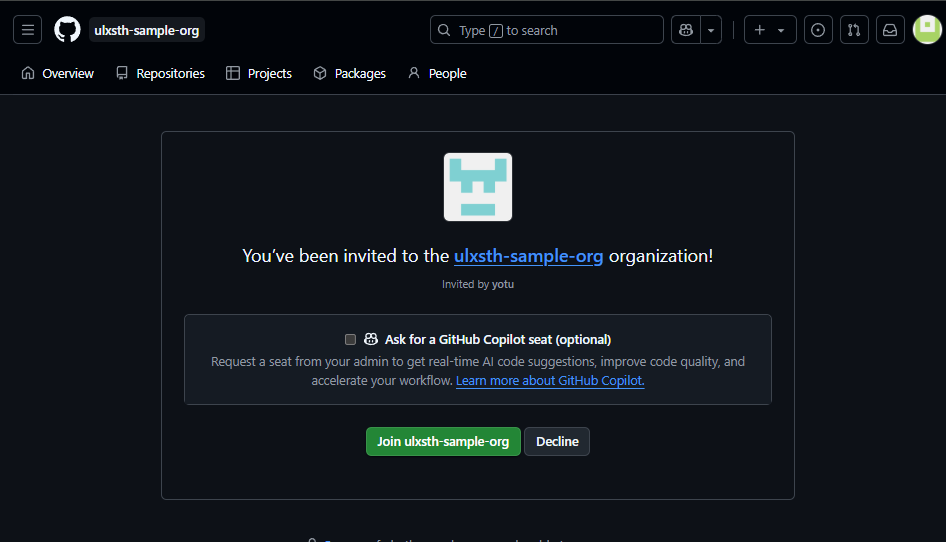946x542 pixels.
Task: Click Join ulxsth-sample-org button
Action: tap(443, 442)
